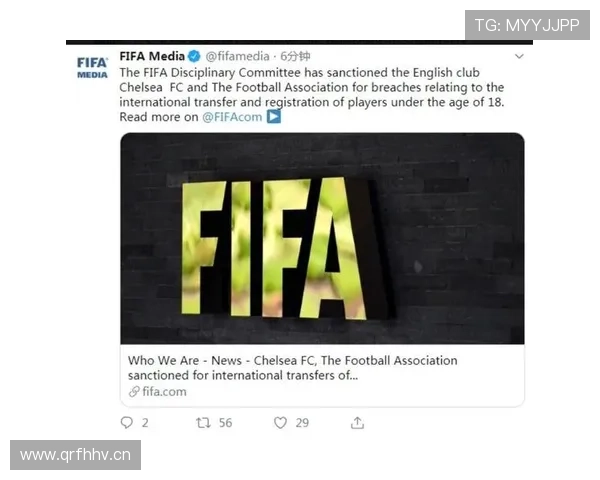600x480 pixels.
Task: Click the www.qrfhhv.cn watermark label
Action: click(75, 455)
